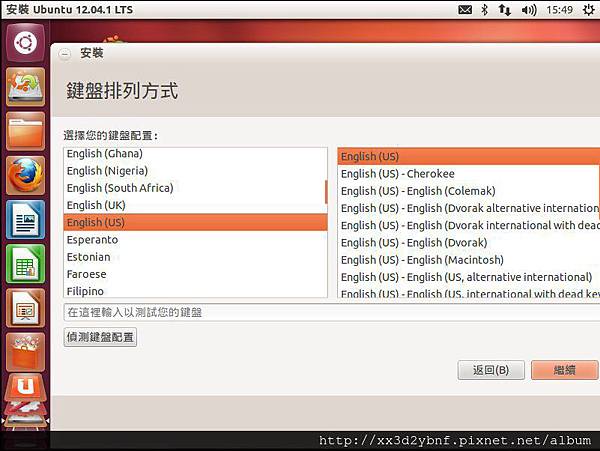The width and height of the screenshot is (600, 451).
Task: Select Faroese keyboard layout
Action: click(196, 274)
